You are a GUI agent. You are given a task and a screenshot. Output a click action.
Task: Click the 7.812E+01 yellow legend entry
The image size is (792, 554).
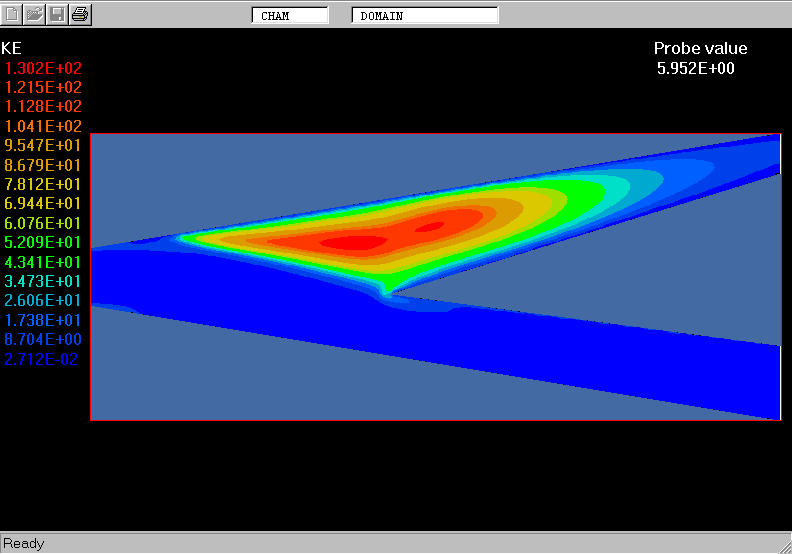click(x=44, y=184)
